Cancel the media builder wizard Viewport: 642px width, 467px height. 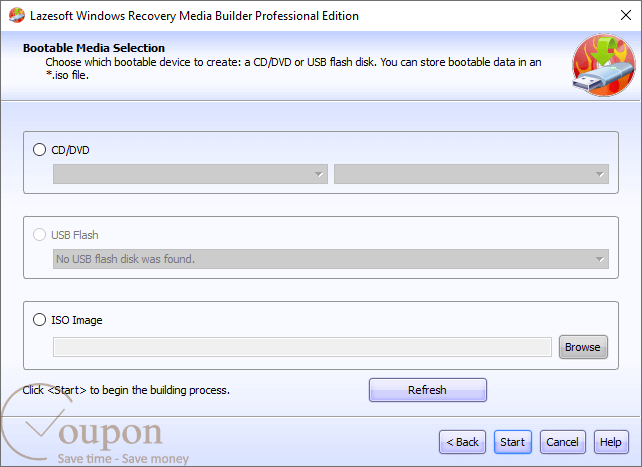[563, 442]
